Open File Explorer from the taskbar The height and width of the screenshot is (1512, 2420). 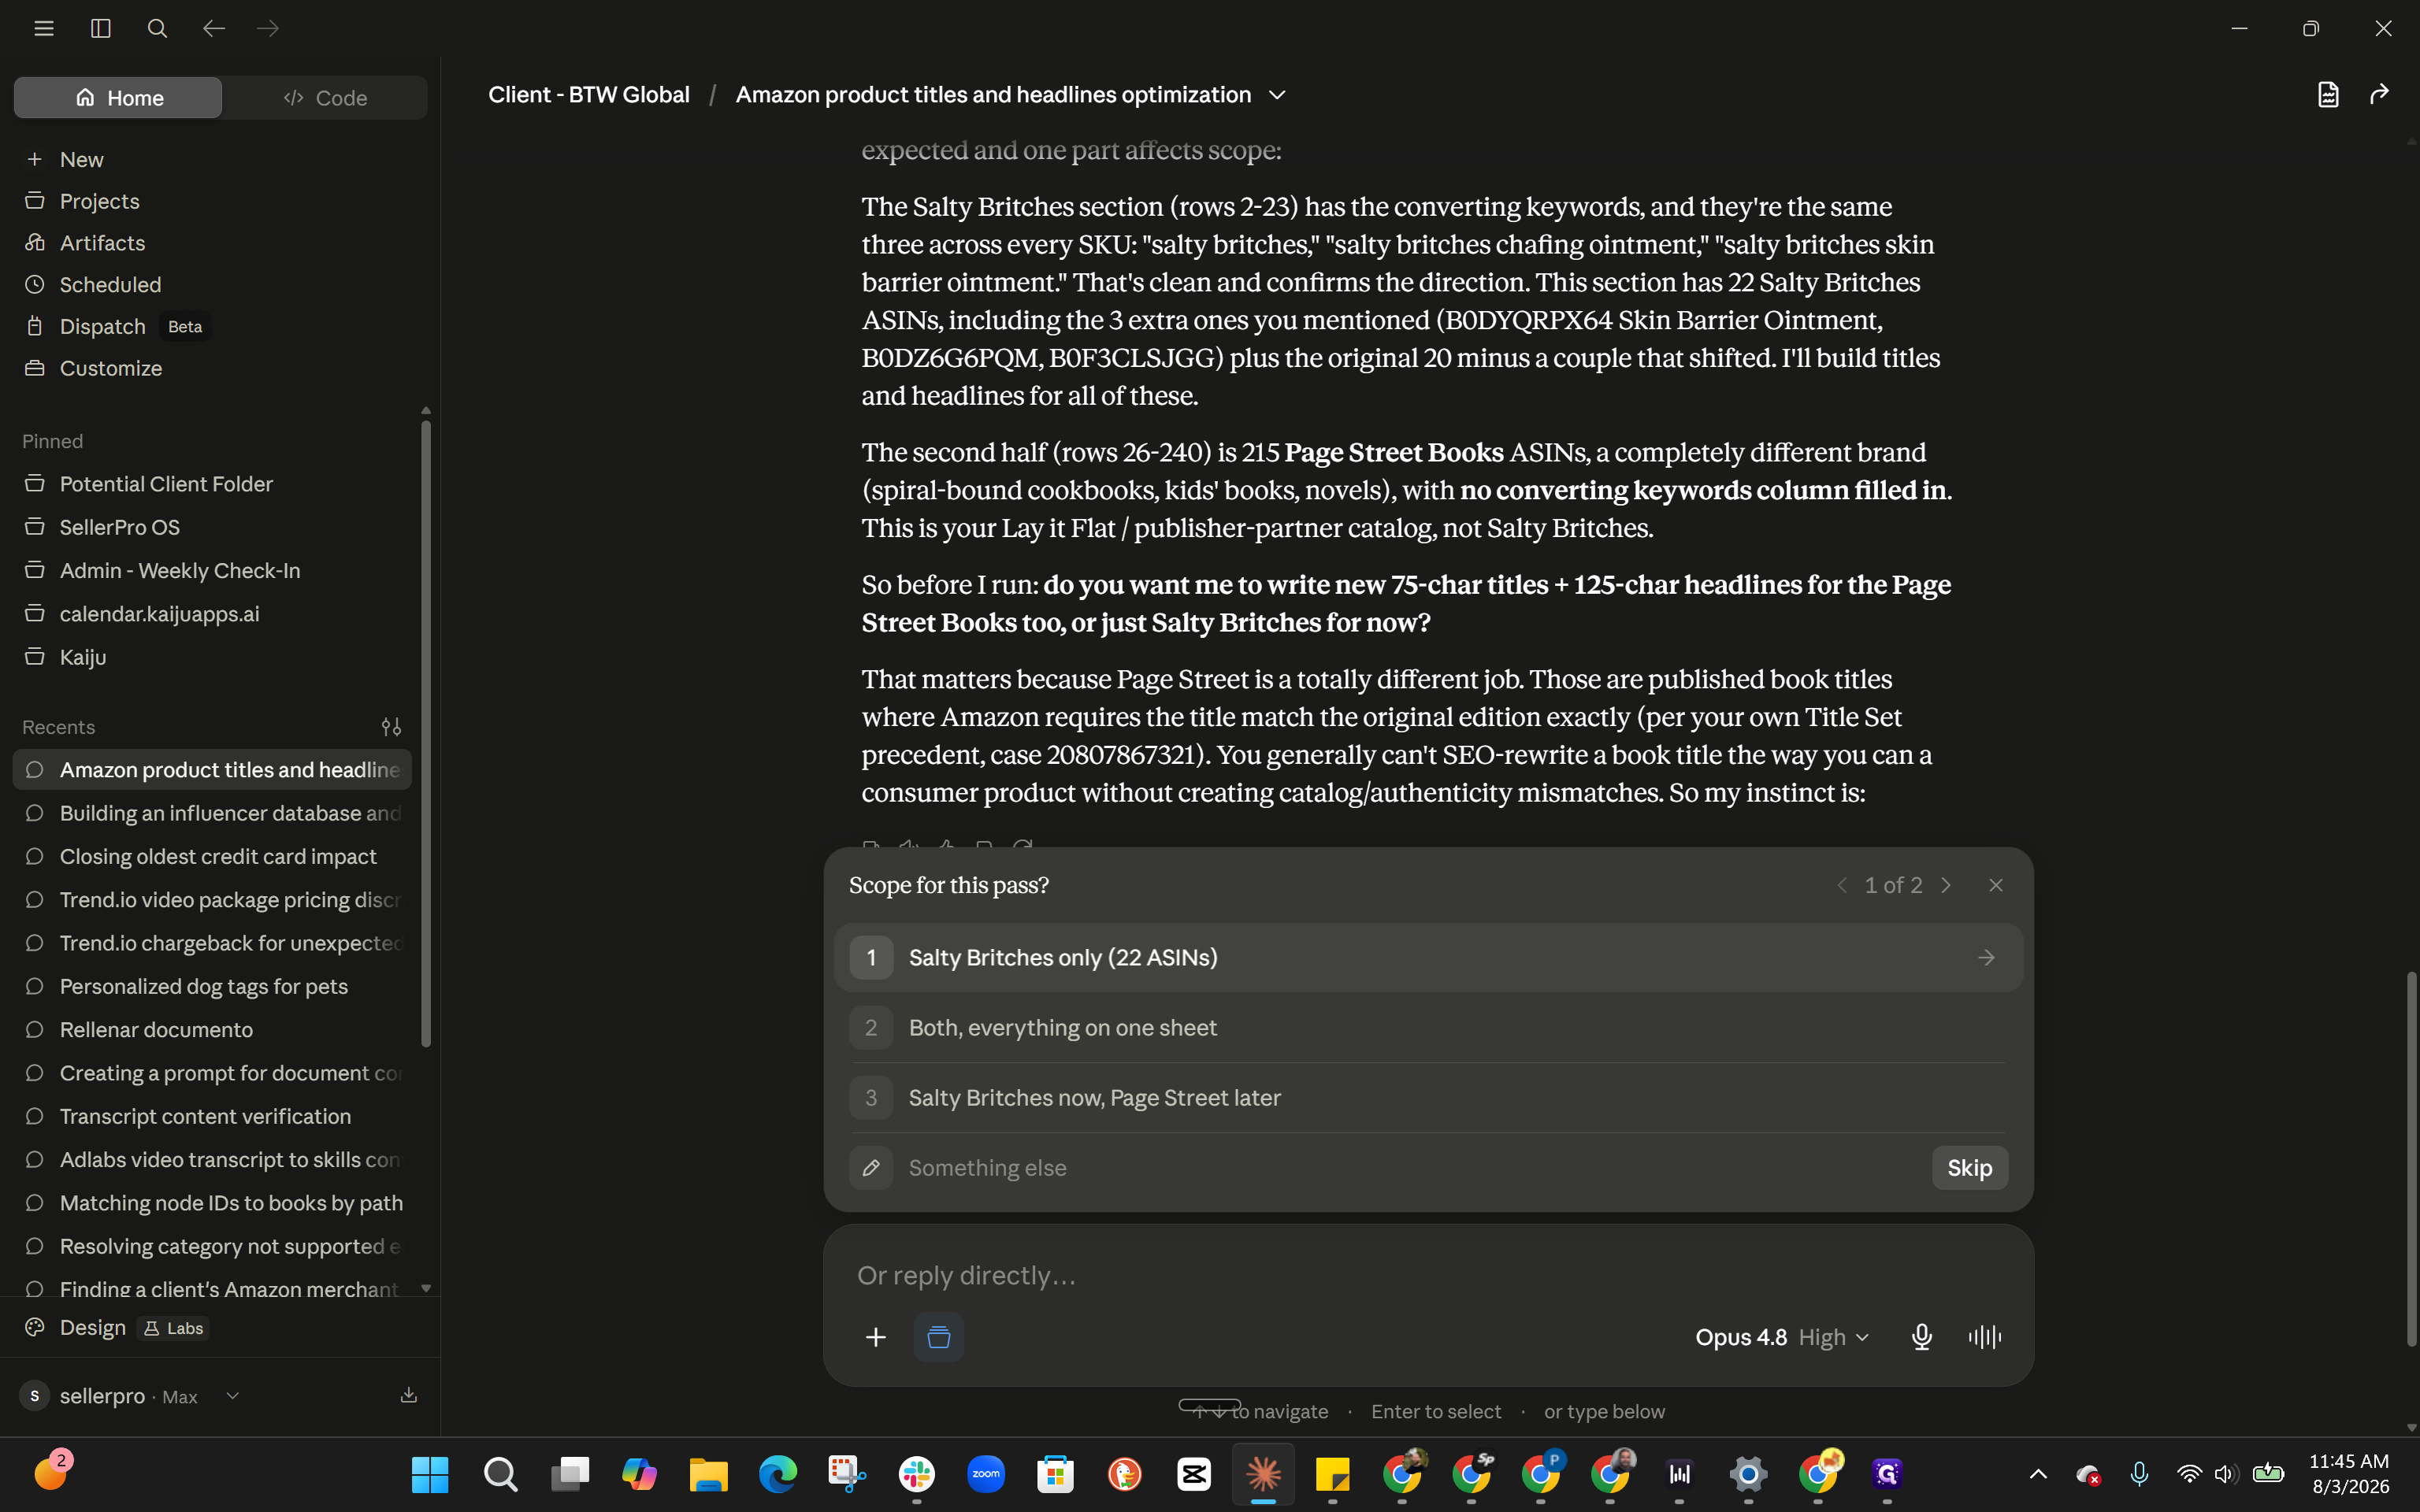708,1474
